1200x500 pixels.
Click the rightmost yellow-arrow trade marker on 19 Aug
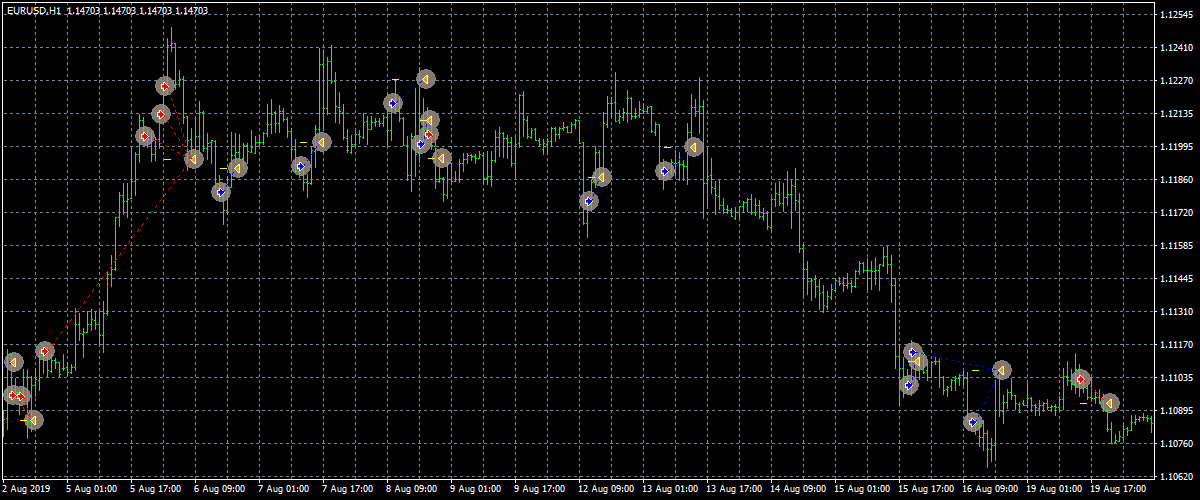[1109, 403]
